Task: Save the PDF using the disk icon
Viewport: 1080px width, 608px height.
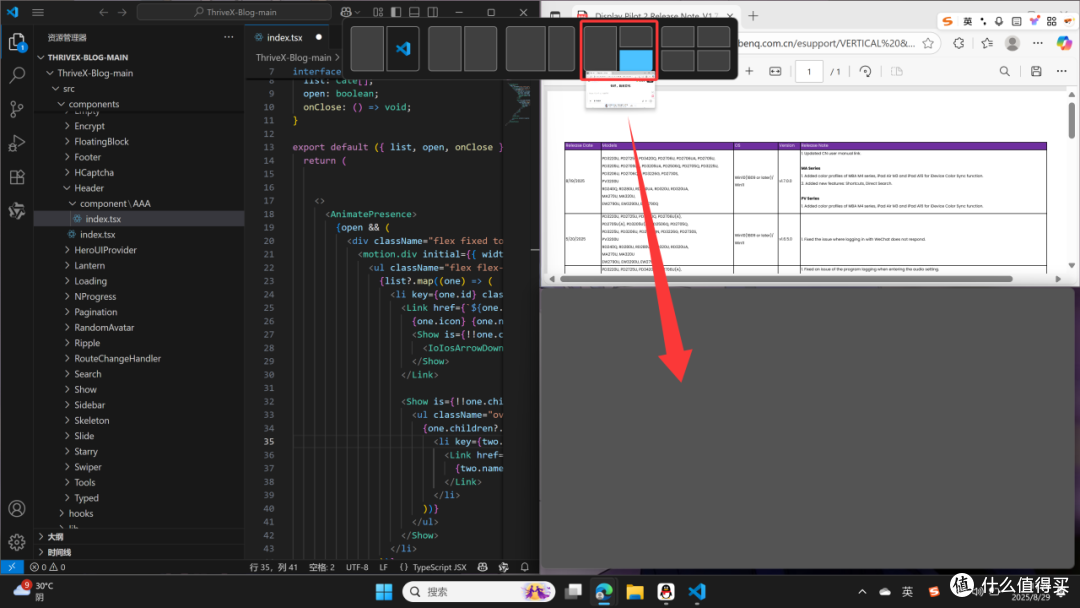Action: [x=1036, y=71]
